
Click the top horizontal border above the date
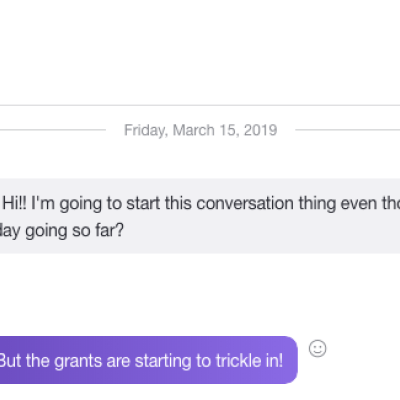tap(200, 105)
